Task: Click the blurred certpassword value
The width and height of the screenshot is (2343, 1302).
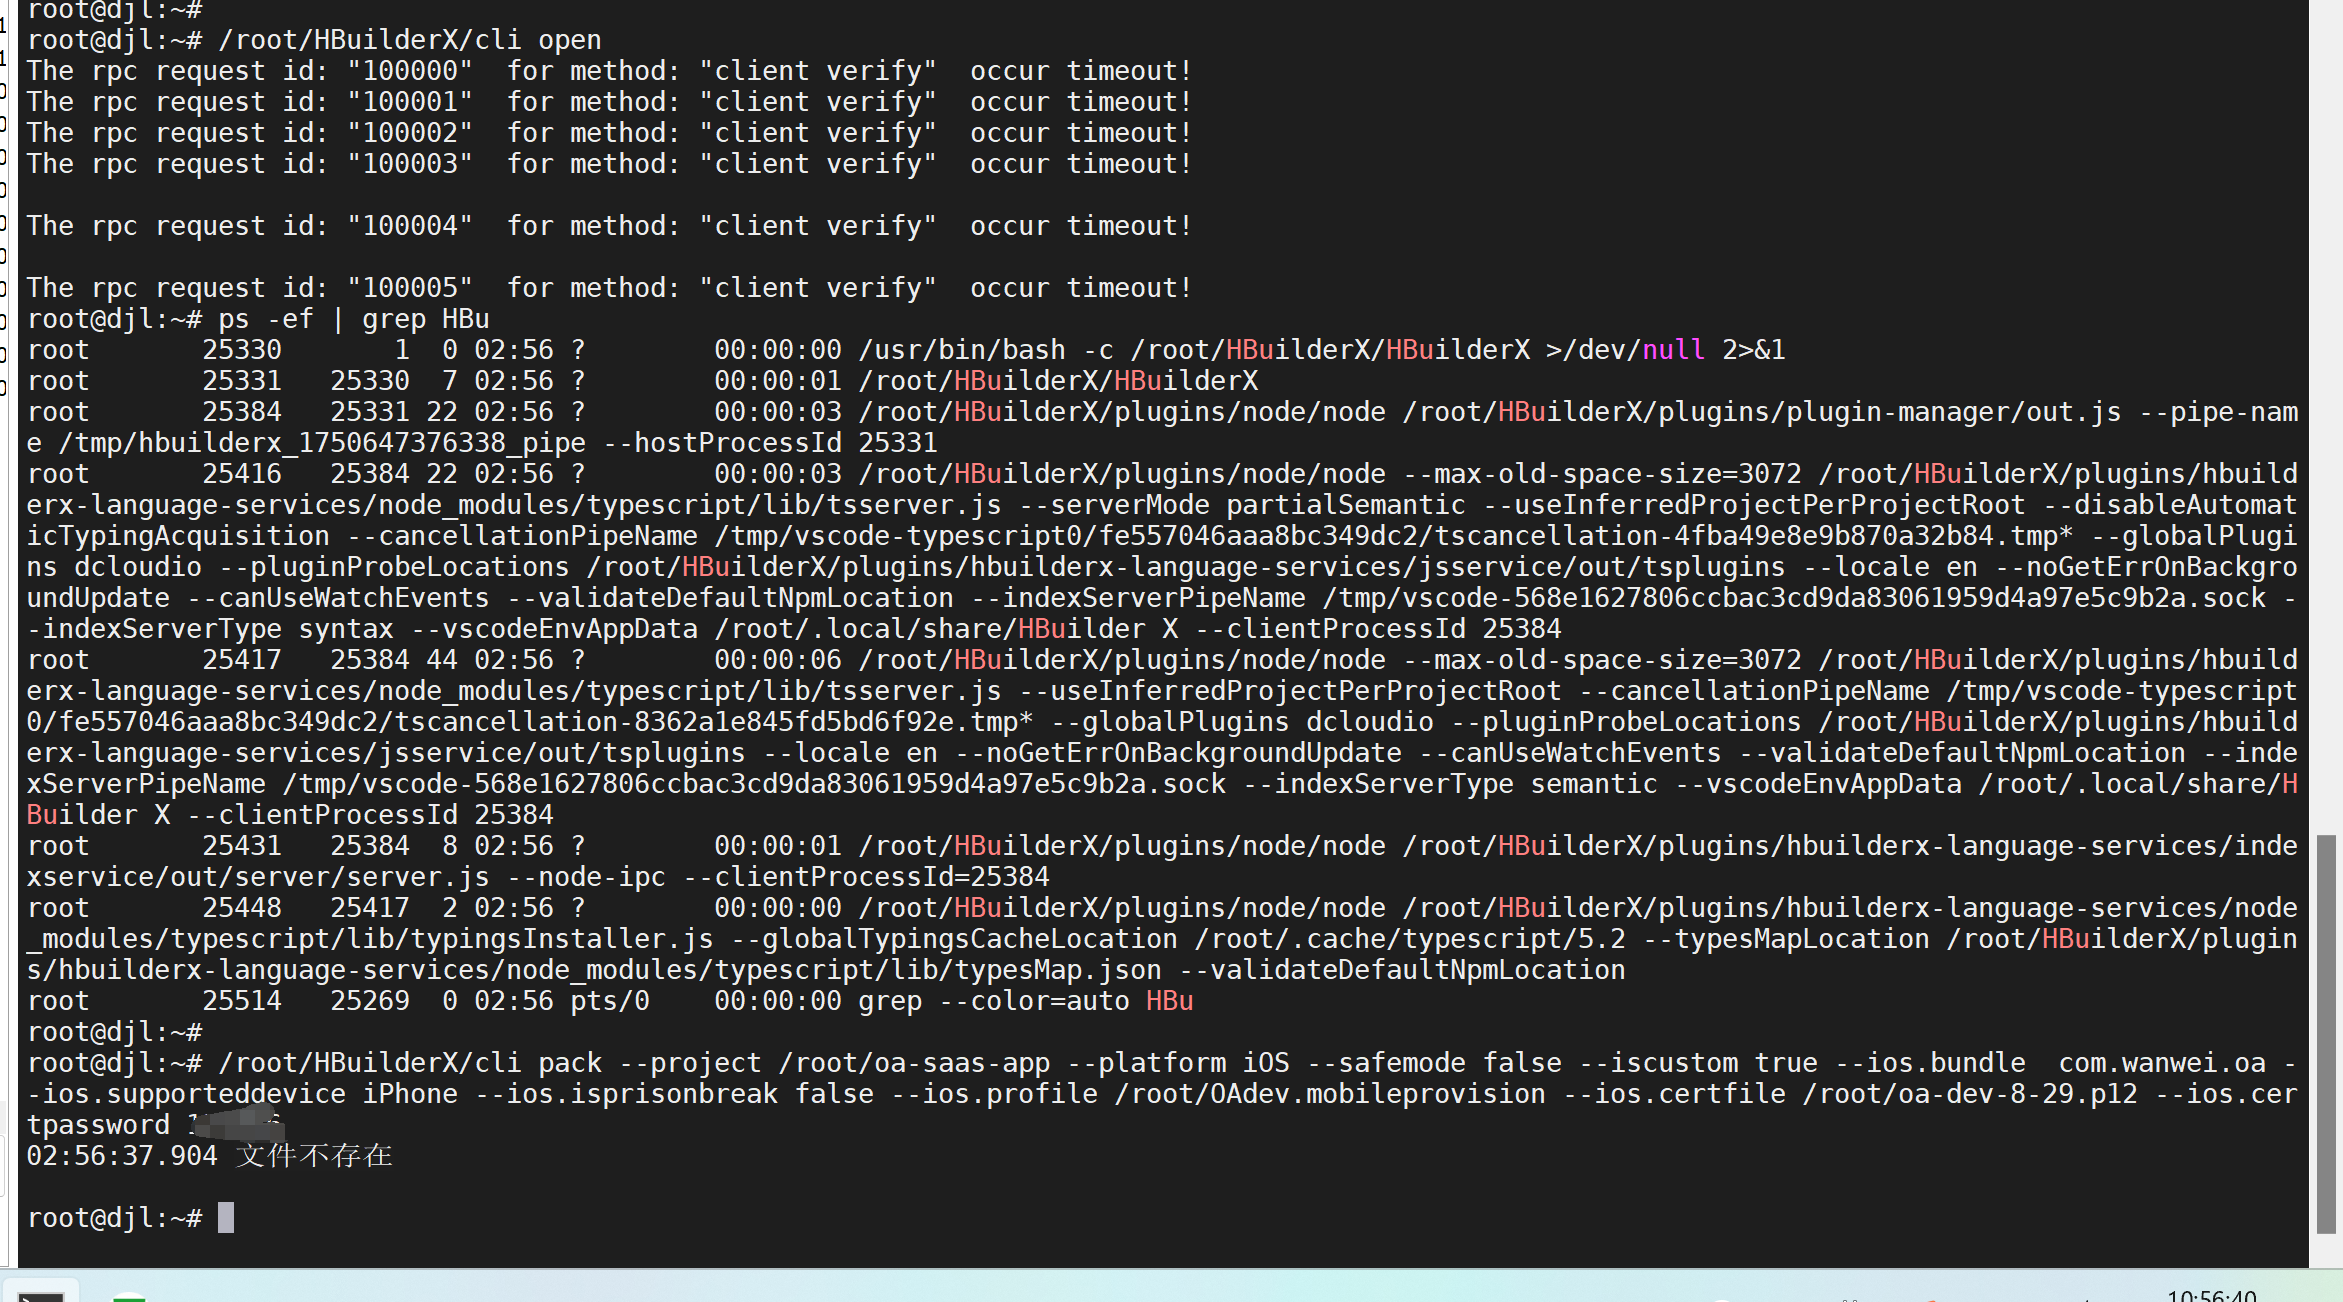Action: pyautogui.click(x=238, y=1124)
